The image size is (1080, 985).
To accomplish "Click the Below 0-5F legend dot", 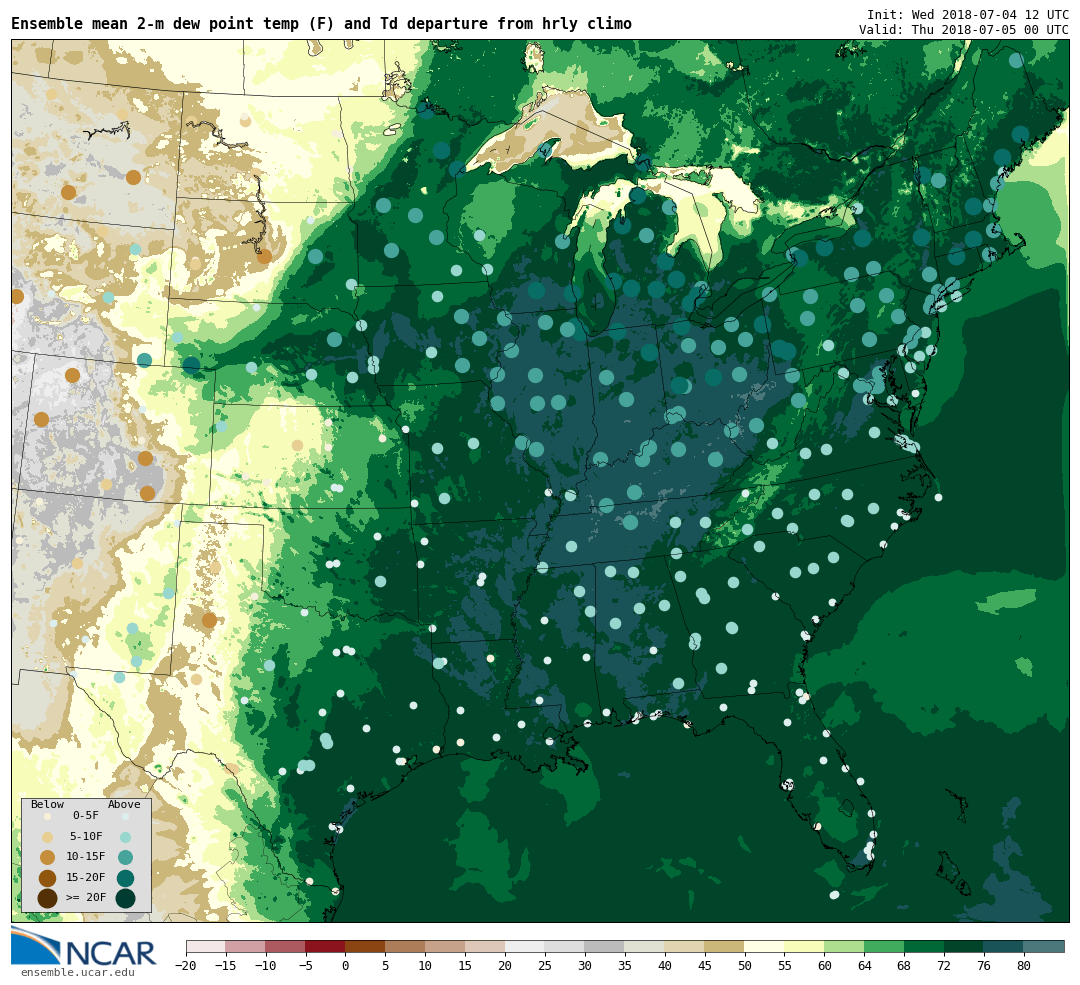I will click(x=48, y=816).
